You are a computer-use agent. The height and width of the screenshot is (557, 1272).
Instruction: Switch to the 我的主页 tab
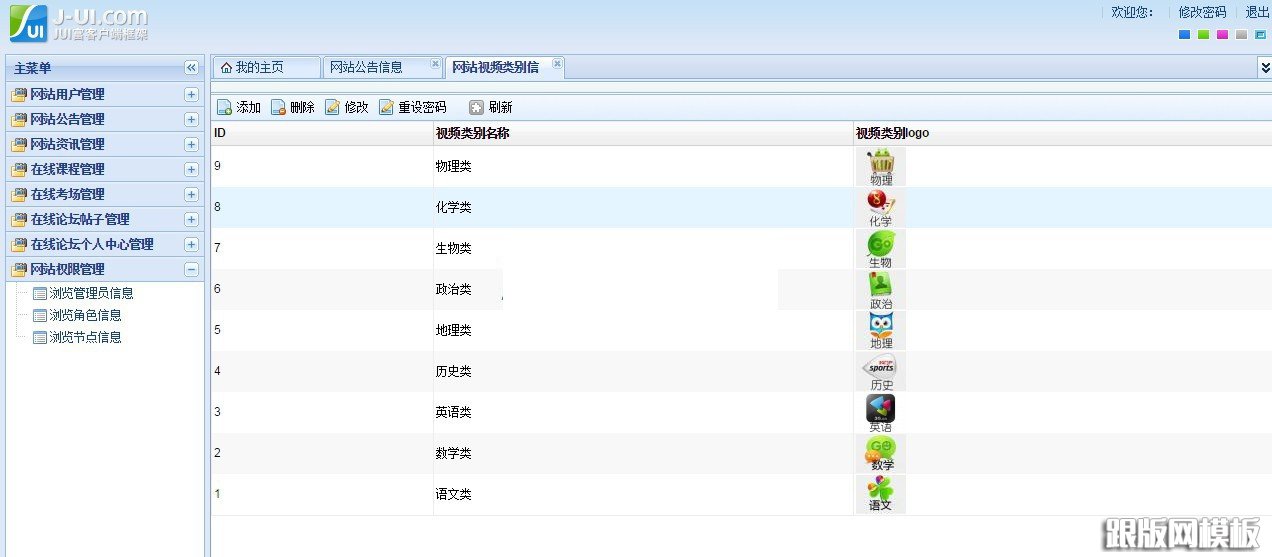tap(267, 67)
